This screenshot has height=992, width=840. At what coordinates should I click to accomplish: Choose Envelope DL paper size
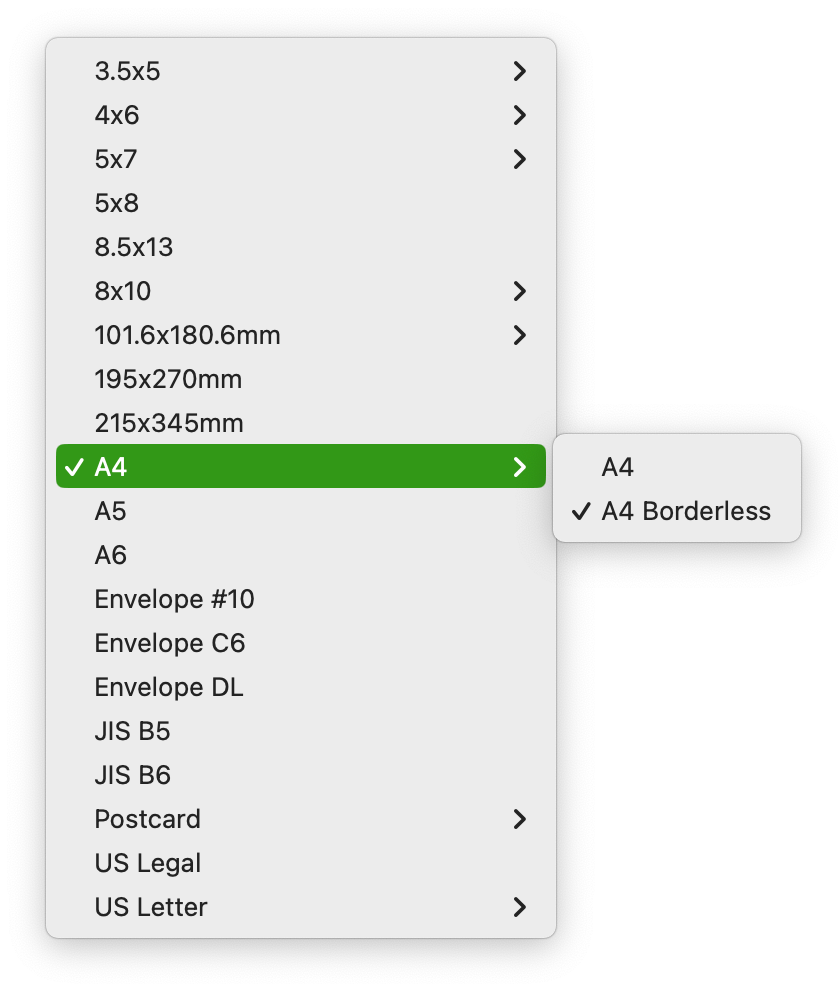[169, 687]
